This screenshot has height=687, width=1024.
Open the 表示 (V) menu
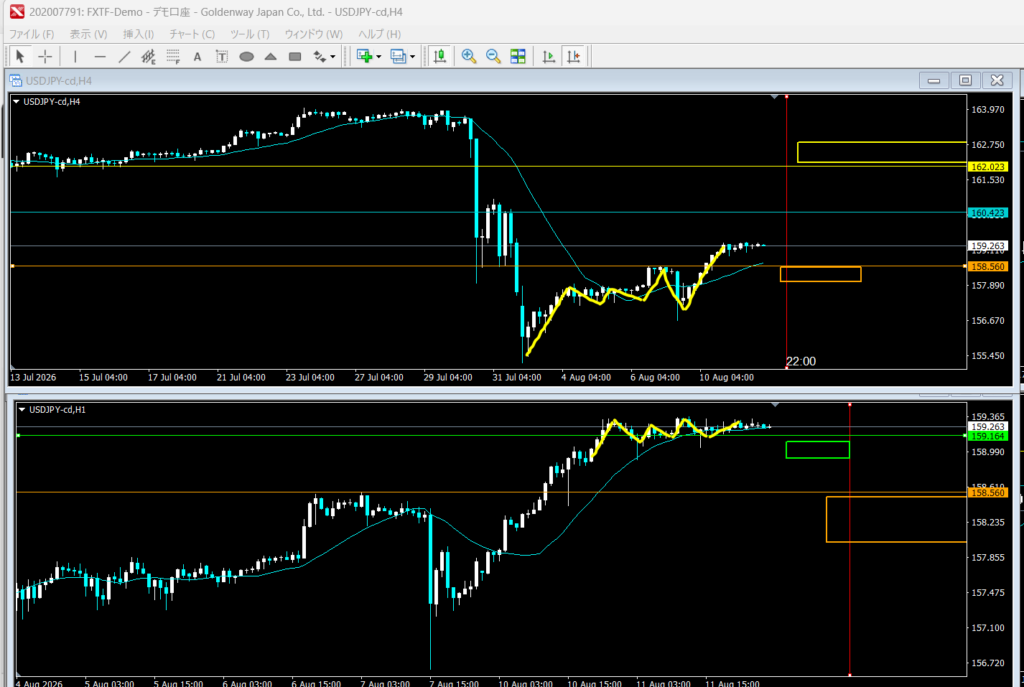pos(88,34)
